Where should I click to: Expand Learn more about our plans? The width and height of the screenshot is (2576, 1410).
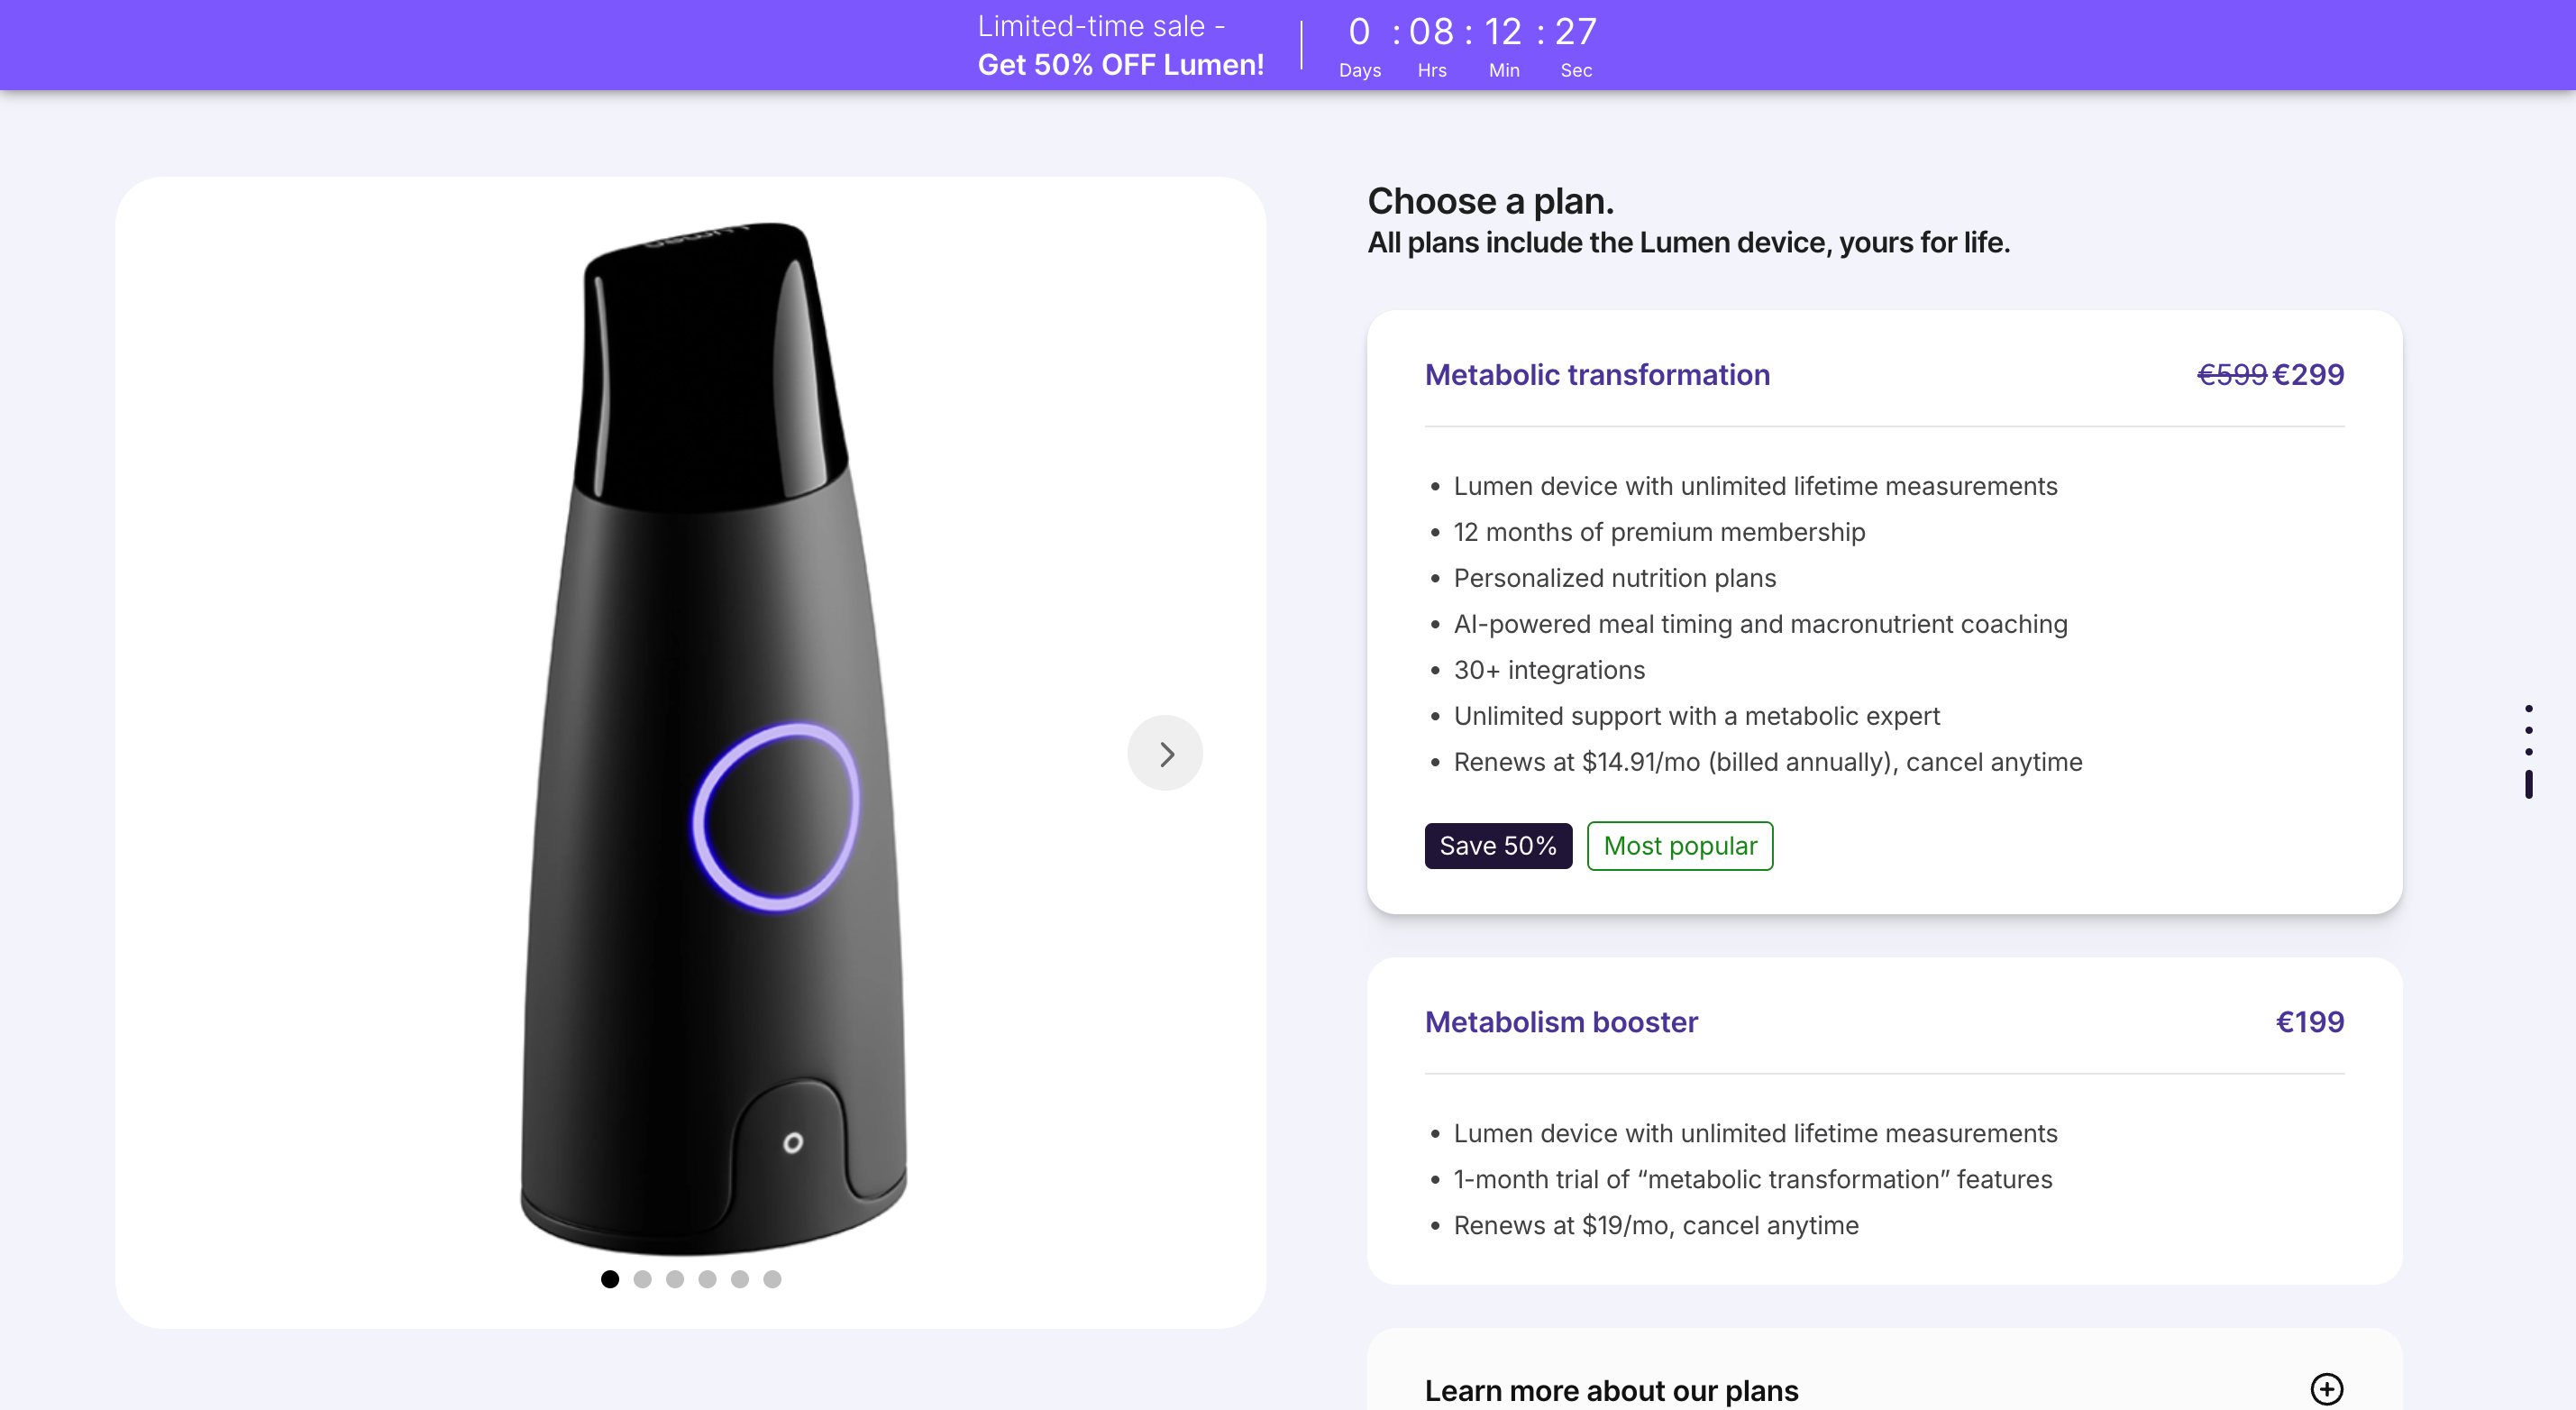(x=1611, y=1389)
